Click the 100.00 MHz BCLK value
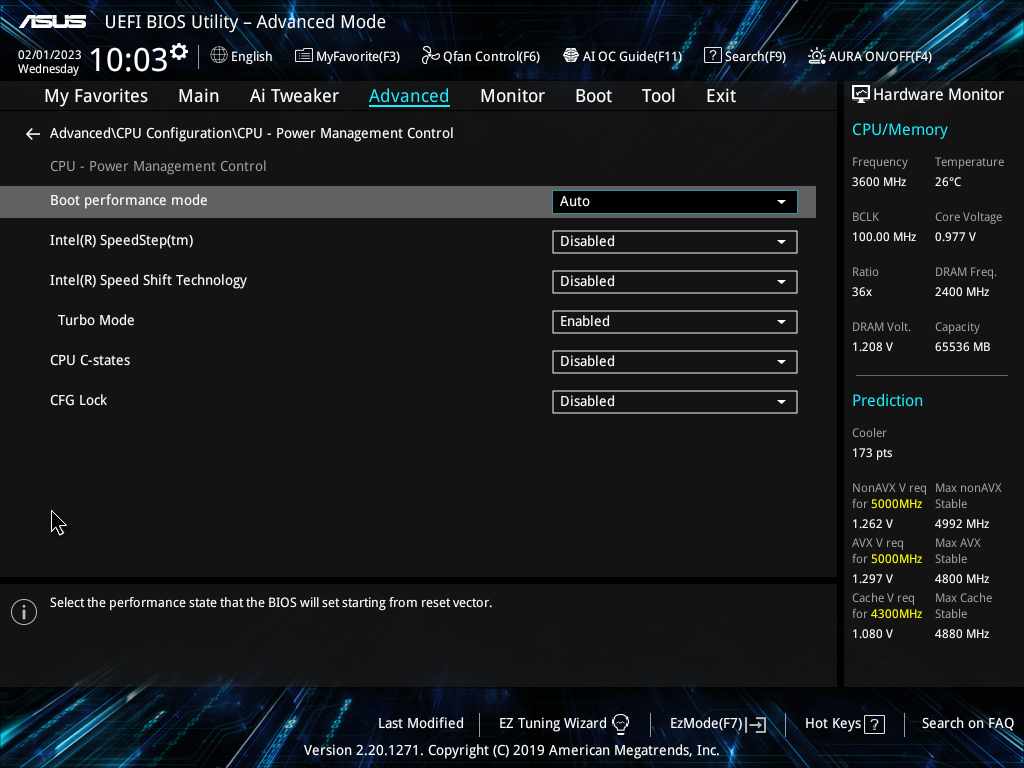 884,237
